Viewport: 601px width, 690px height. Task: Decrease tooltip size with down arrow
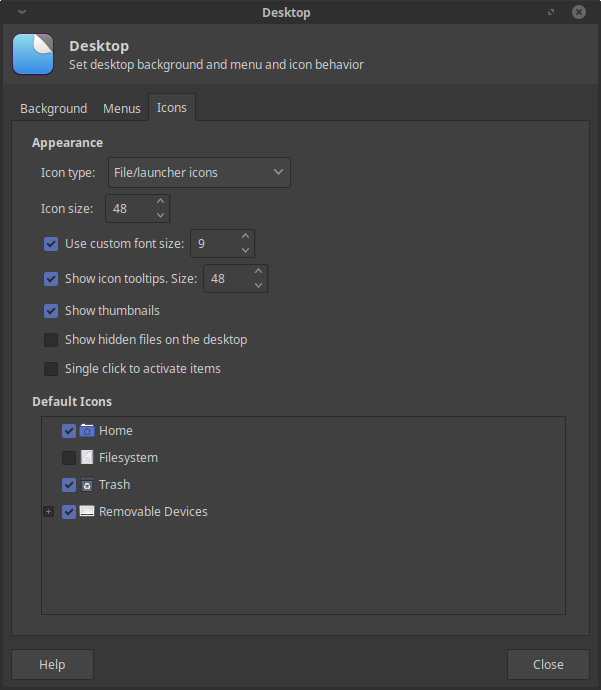(x=259, y=285)
